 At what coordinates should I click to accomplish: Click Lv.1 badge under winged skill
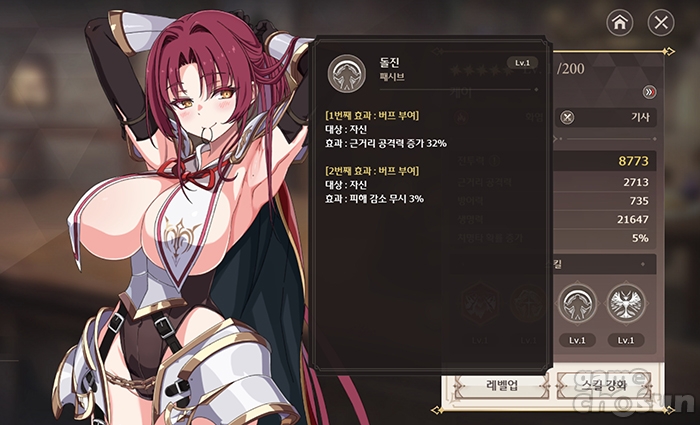tap(626, 340)
